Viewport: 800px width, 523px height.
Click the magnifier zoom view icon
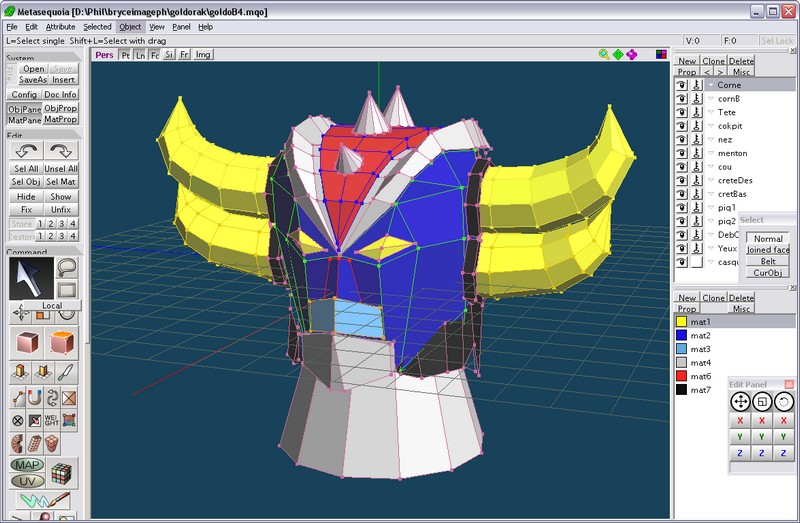[604, 54]
